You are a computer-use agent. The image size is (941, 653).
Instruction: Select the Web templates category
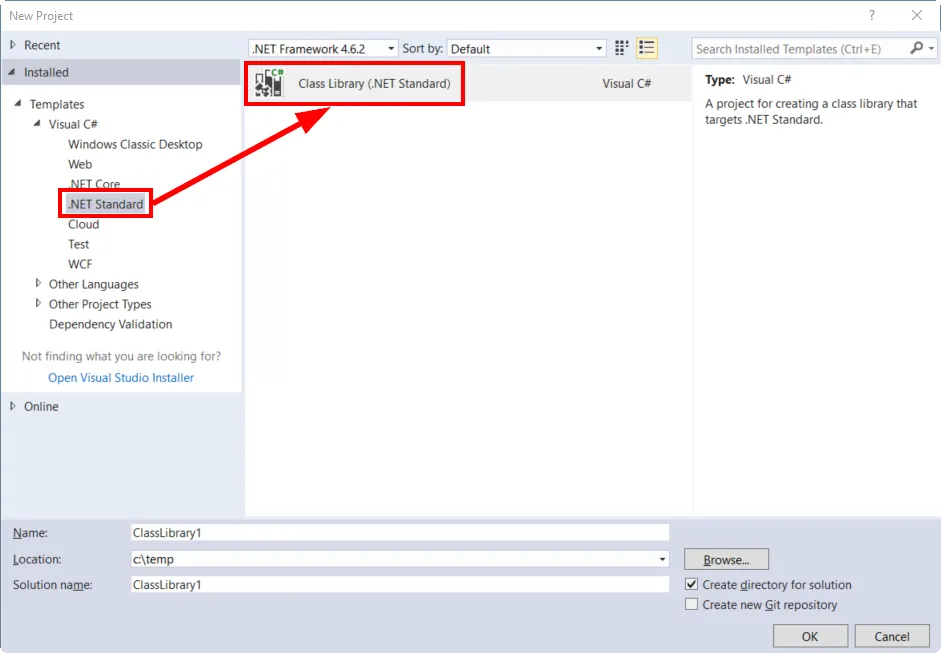click(80, 164)
